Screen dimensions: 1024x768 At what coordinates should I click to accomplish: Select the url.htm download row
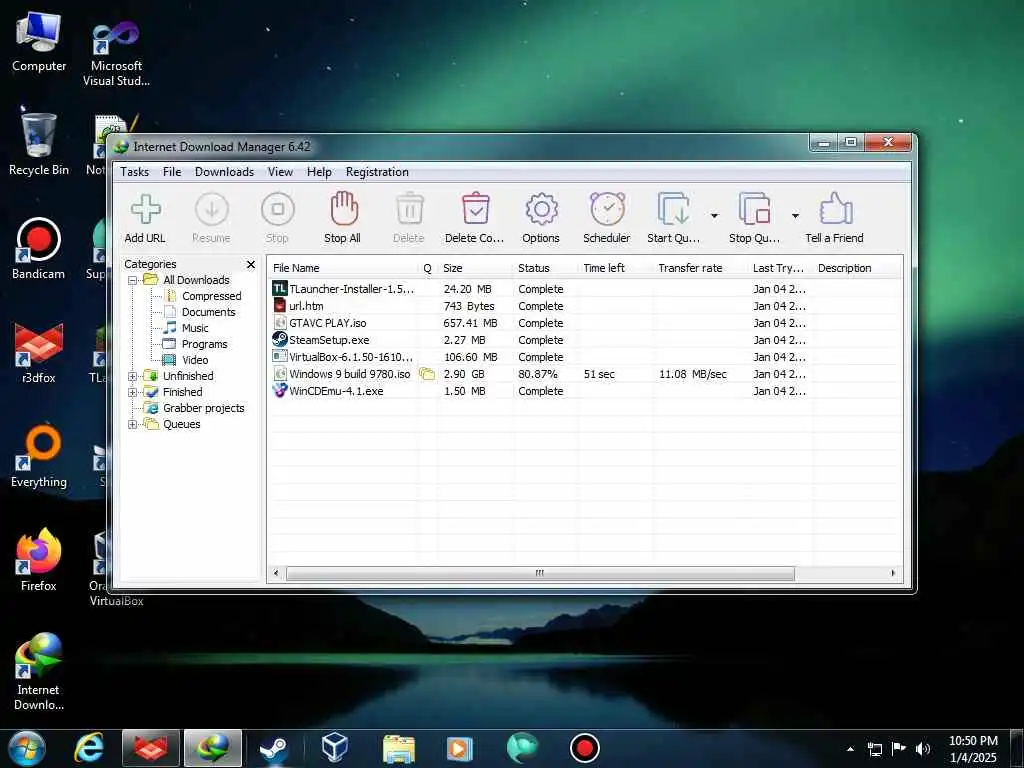pos(584,306)
